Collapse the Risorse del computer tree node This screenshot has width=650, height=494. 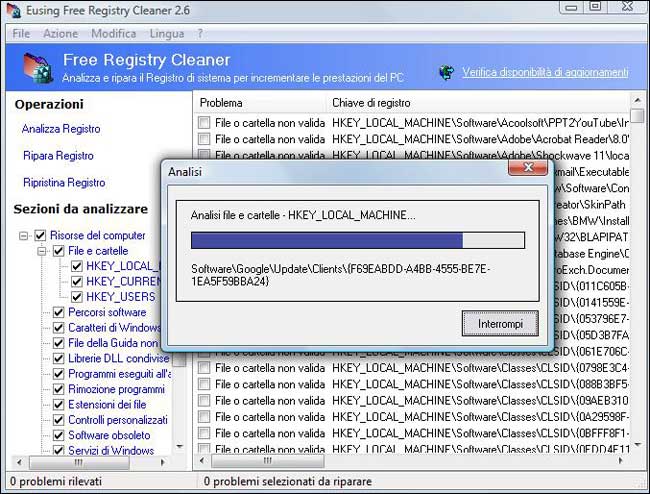(x=24, y=236)
